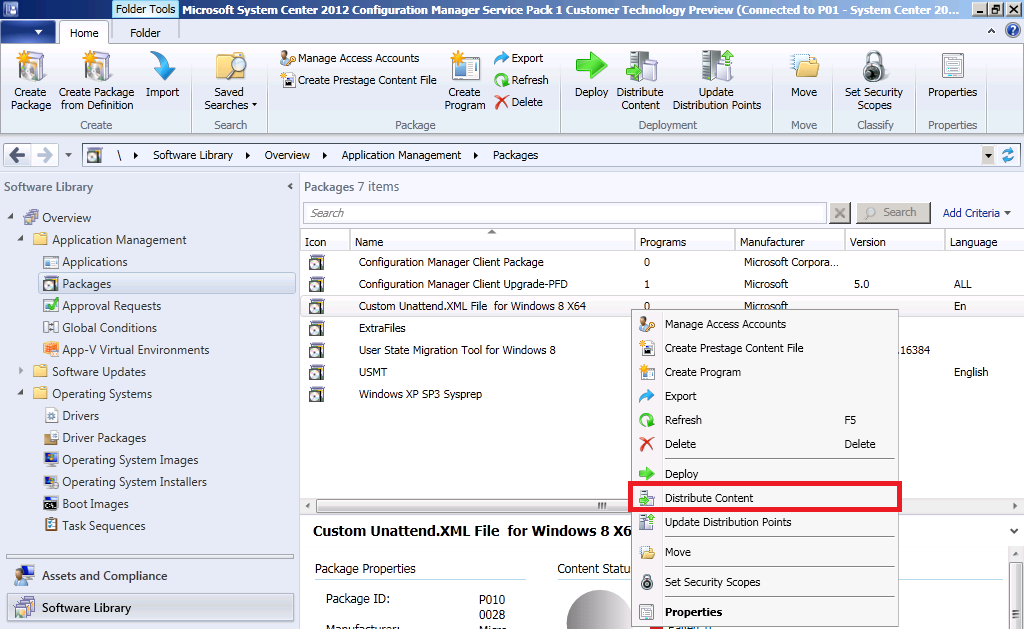Screen dimensions: 1024x629
Task: Open Create Package from Definition wizard
Action: (x=97, y=80)
